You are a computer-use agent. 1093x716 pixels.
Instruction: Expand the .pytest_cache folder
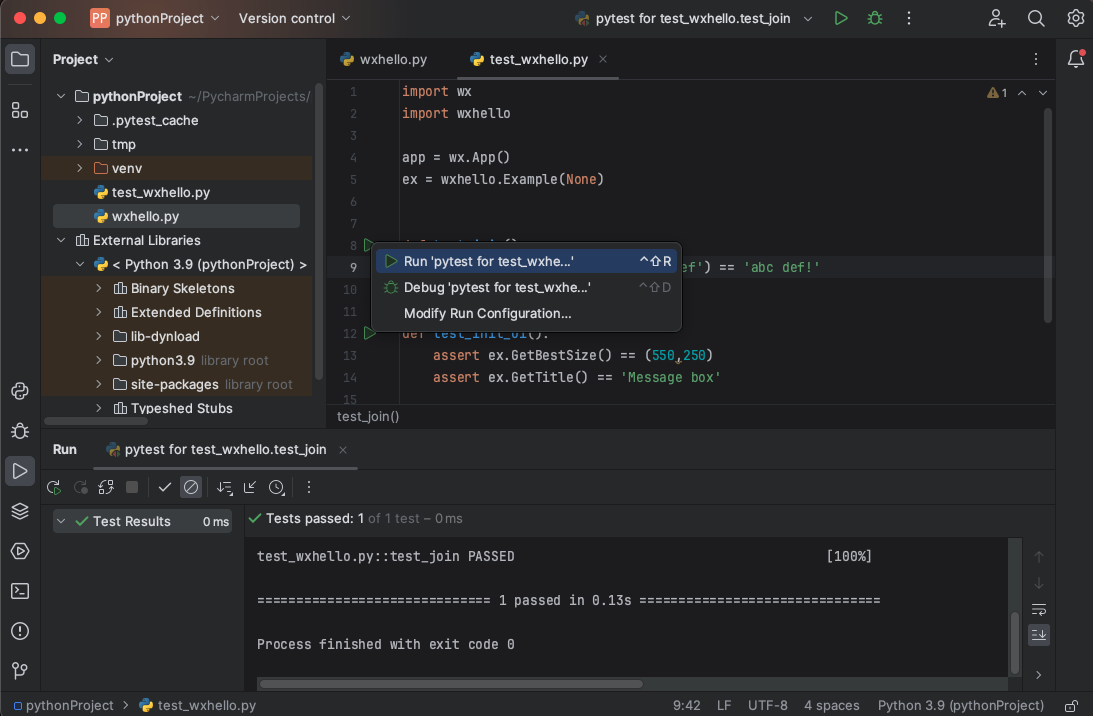point(79,120)
